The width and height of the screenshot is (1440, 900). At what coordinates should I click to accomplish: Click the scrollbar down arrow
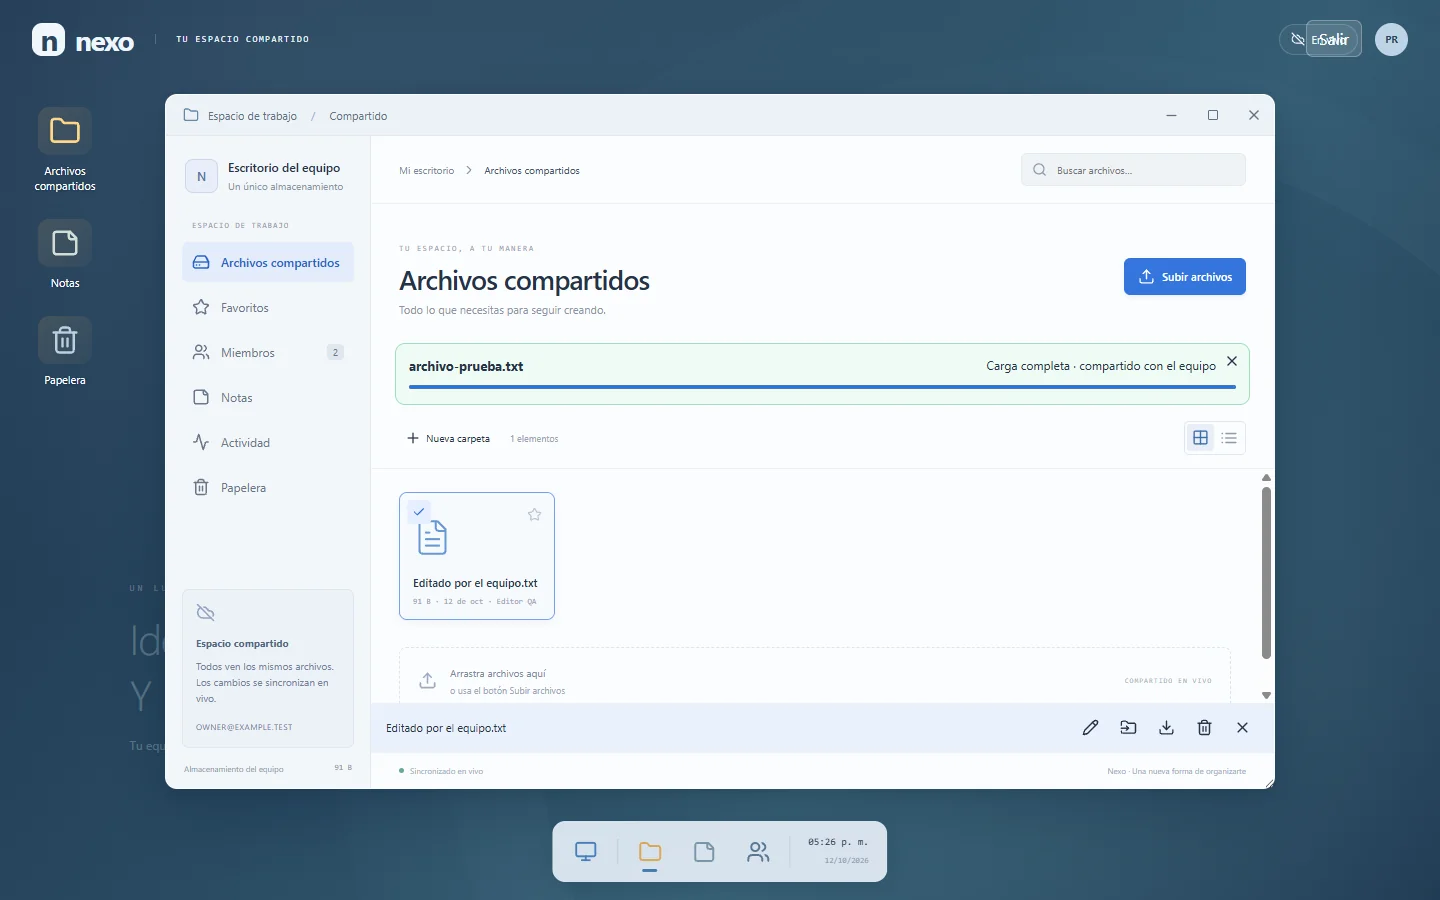pyautogui.click(x=1266, y=695)
